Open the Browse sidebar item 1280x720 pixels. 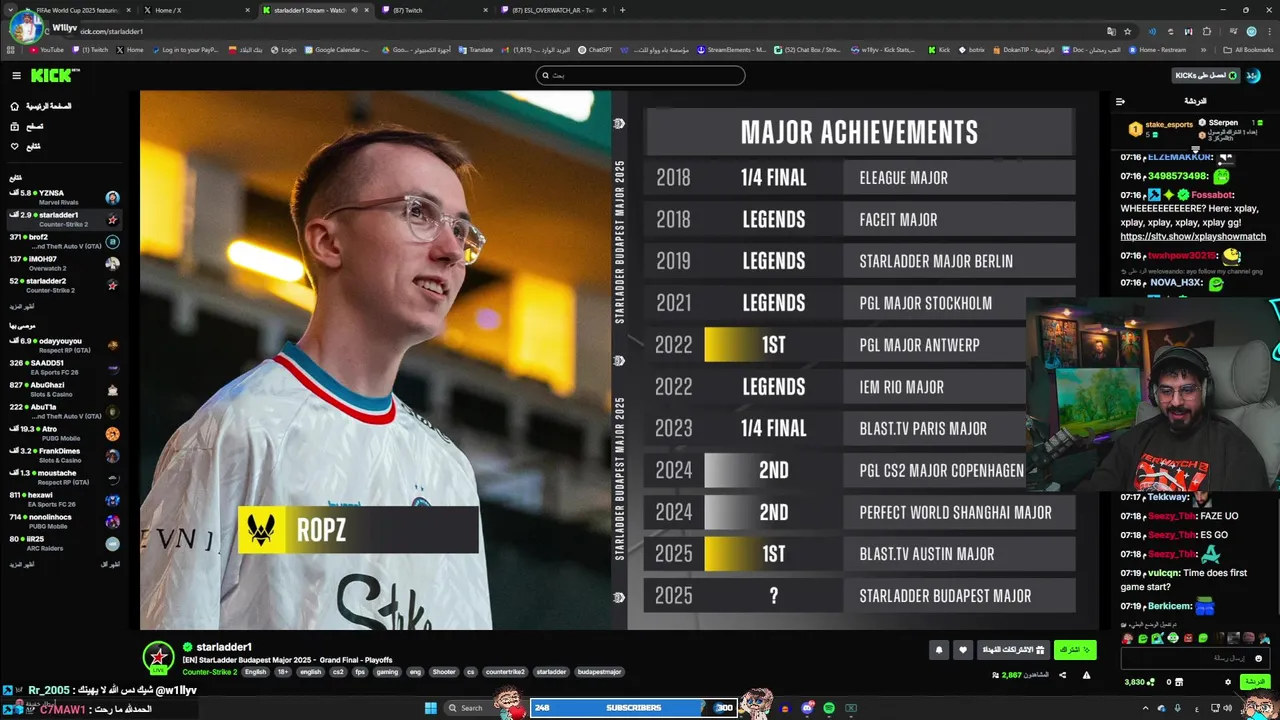pyautogui.click(x=27, y=126)
